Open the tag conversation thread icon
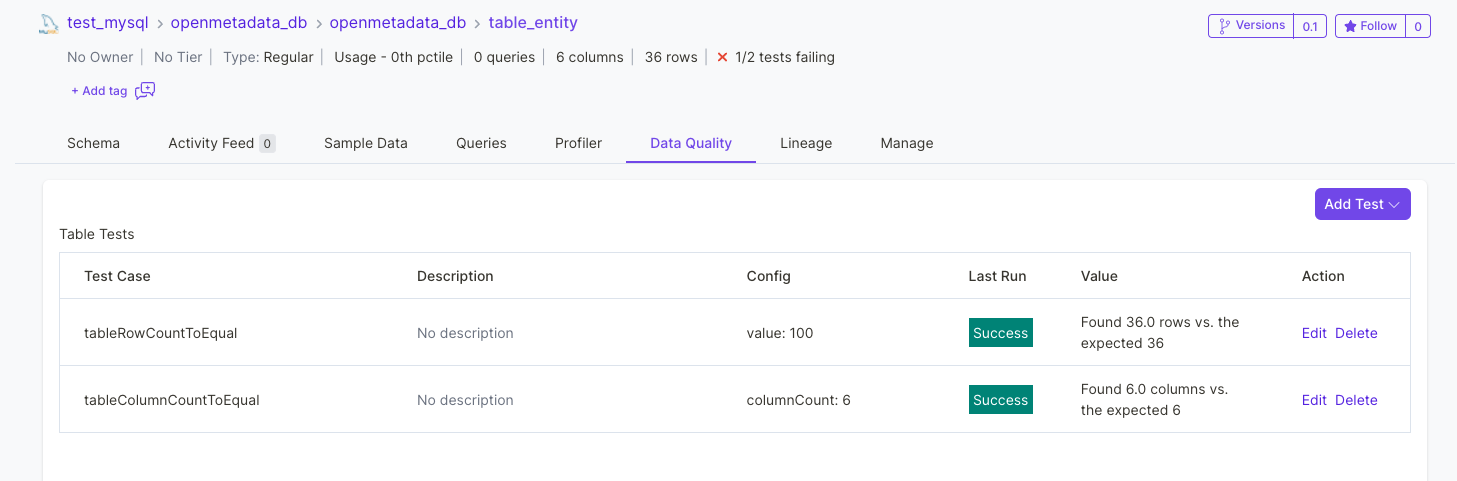Image resolution: width=1457 pixels, height=481 pixels. [x=145, y=91]
